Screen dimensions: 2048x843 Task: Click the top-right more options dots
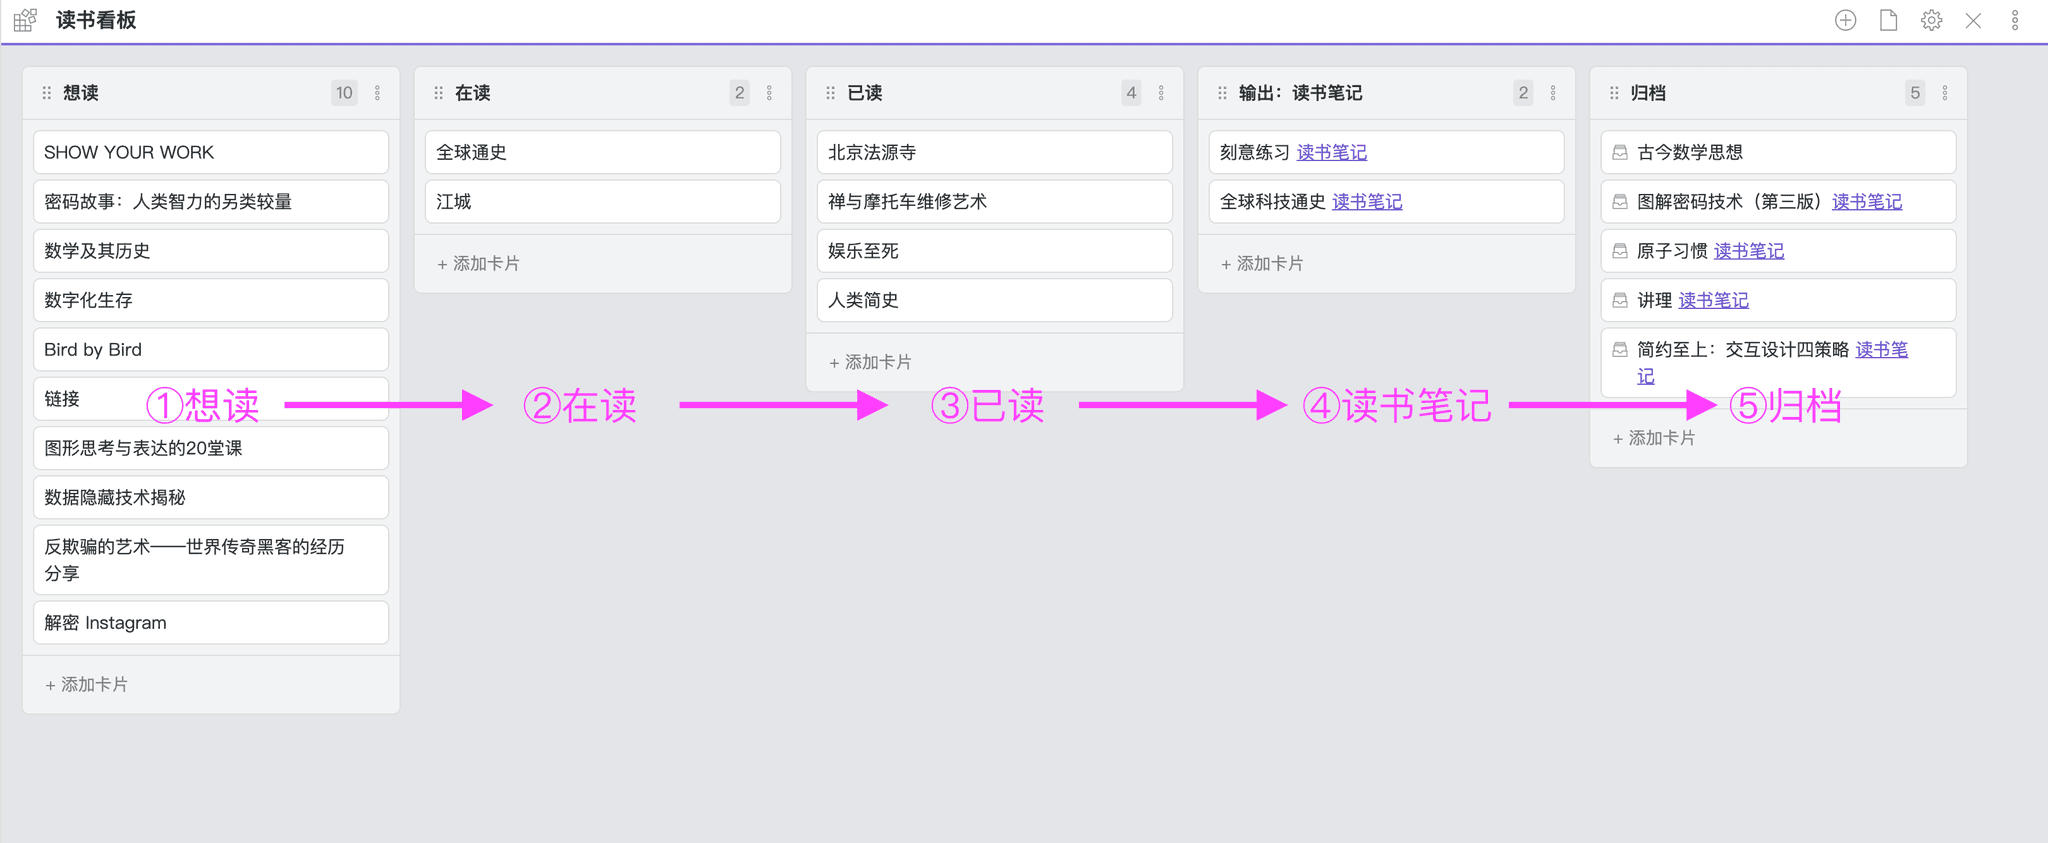(x=2015, y=20)
